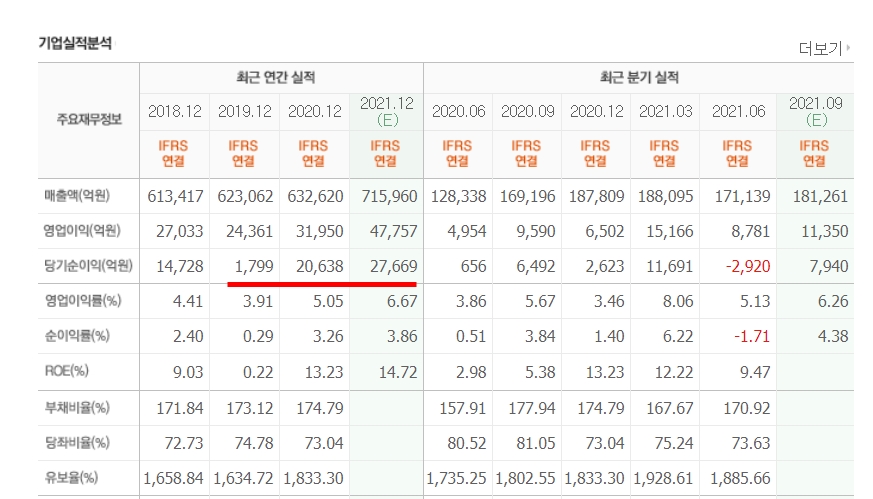Click the ROE value 9.03
The width and height of the screenshot is (873, 499).
click(188, 373)
